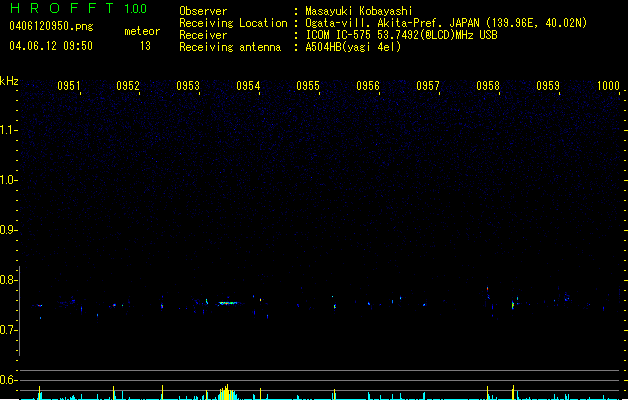629x400 pixels.
Task: Select the filename 0406120950.png
Action: click(51, 26)
